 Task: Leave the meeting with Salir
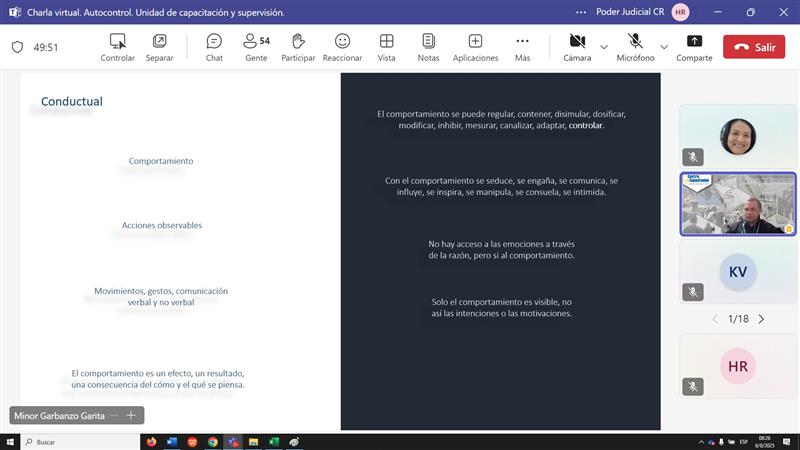(x=754, y=47)
